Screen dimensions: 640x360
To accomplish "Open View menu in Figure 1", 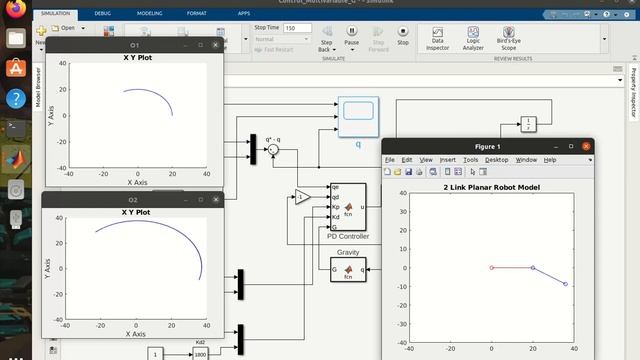I will pos(426,160).
